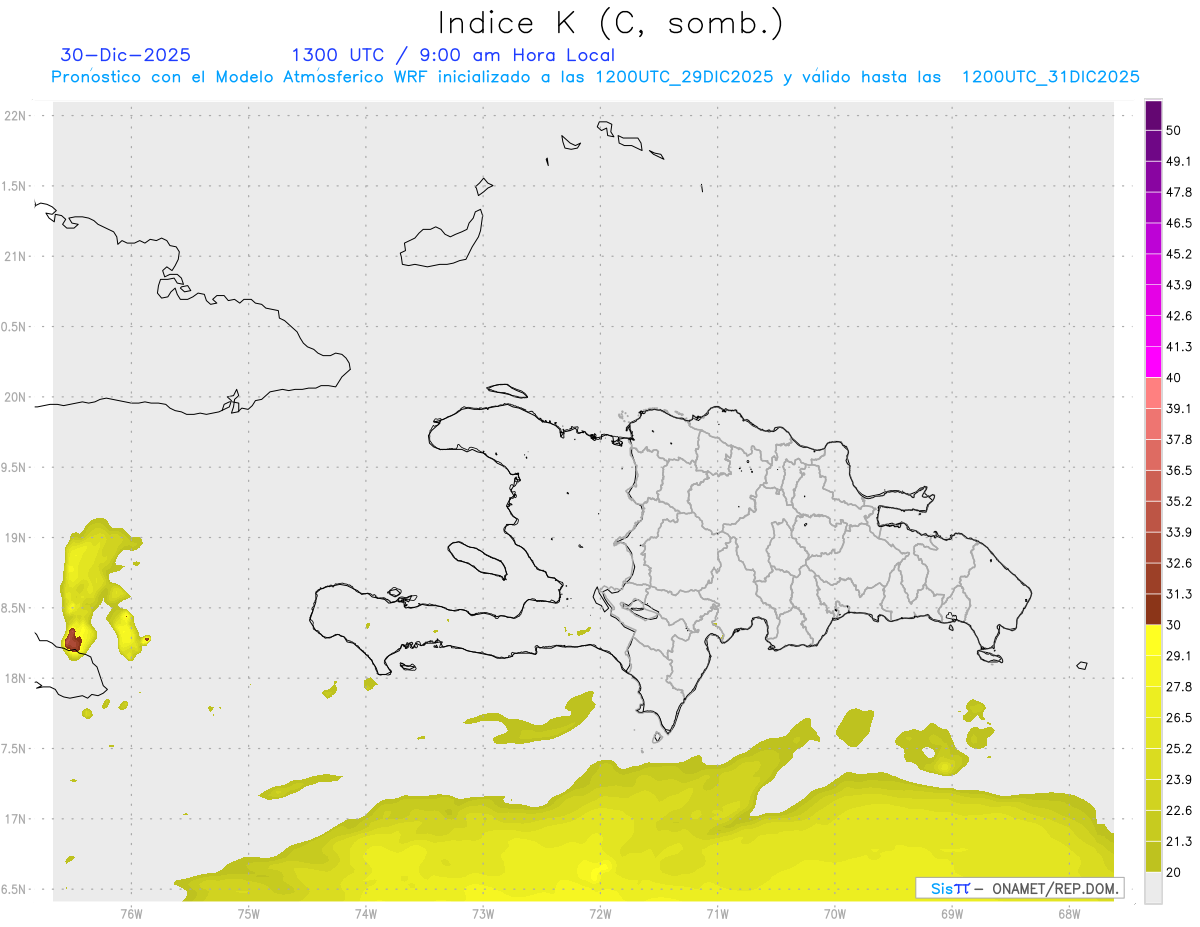
Task: Click the colorbar value '21.3'
Action: (x=1179, y=842)
